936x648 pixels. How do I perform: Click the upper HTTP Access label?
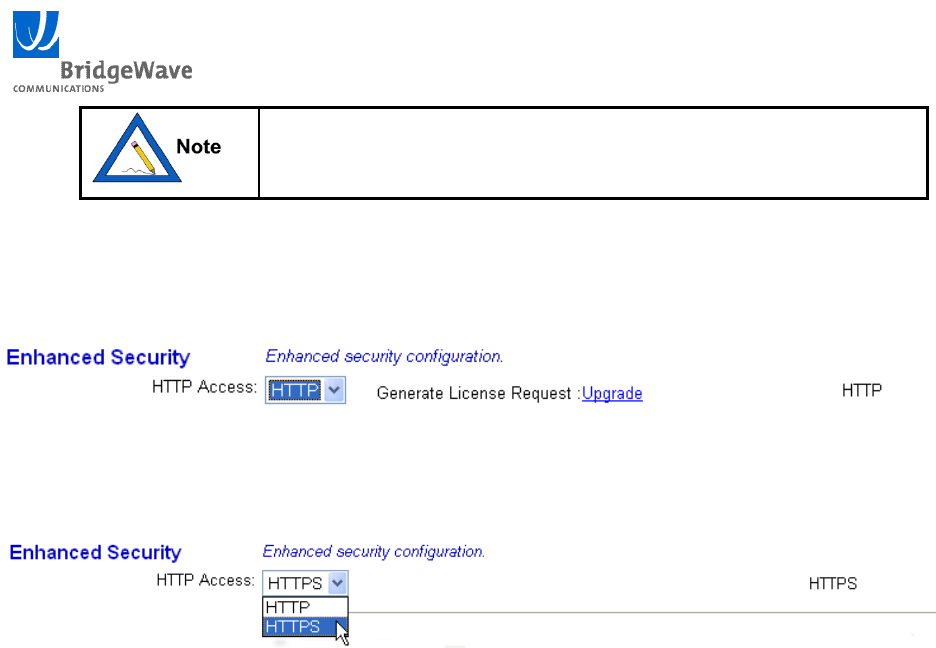point(205,385)
